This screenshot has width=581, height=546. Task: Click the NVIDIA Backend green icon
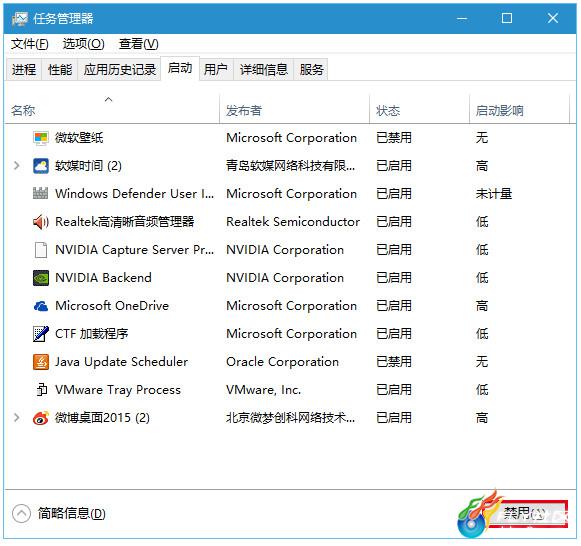[41, 278]
